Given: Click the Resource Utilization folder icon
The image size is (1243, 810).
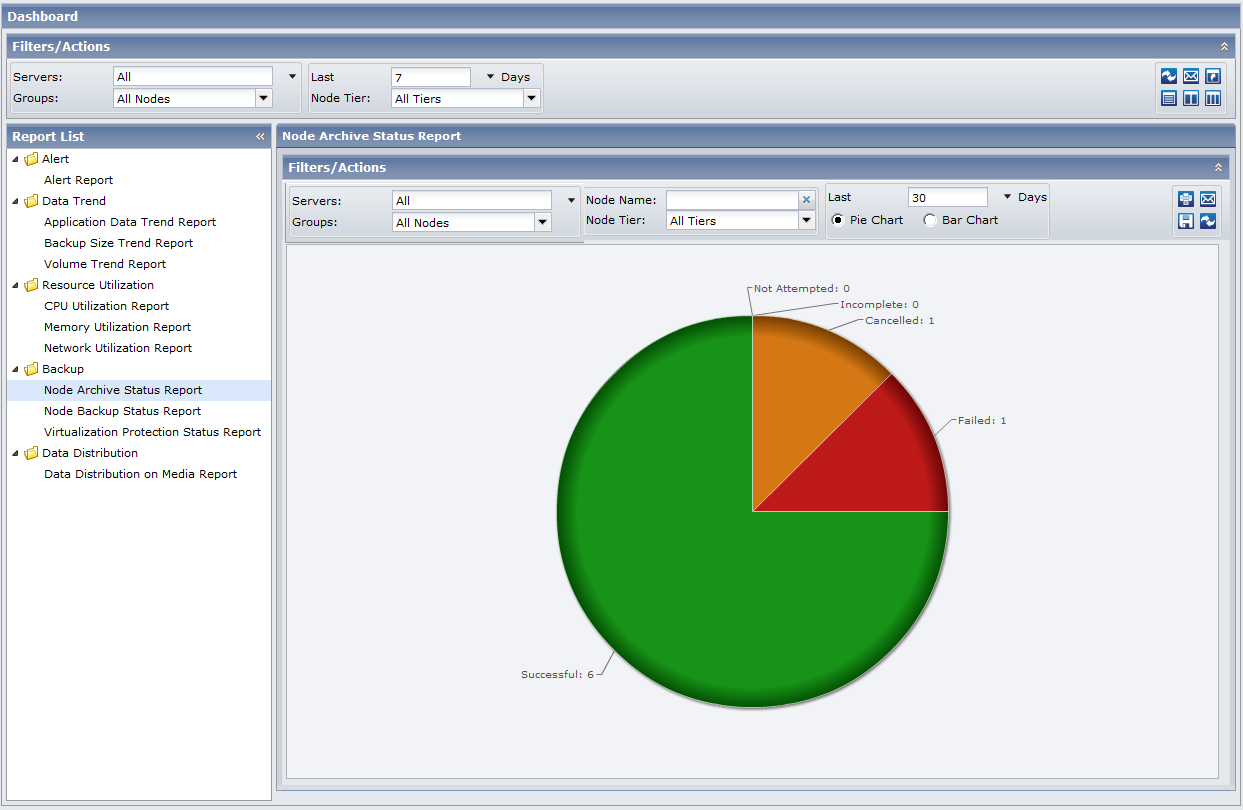Looking at the screenshot, I should 32,285.
